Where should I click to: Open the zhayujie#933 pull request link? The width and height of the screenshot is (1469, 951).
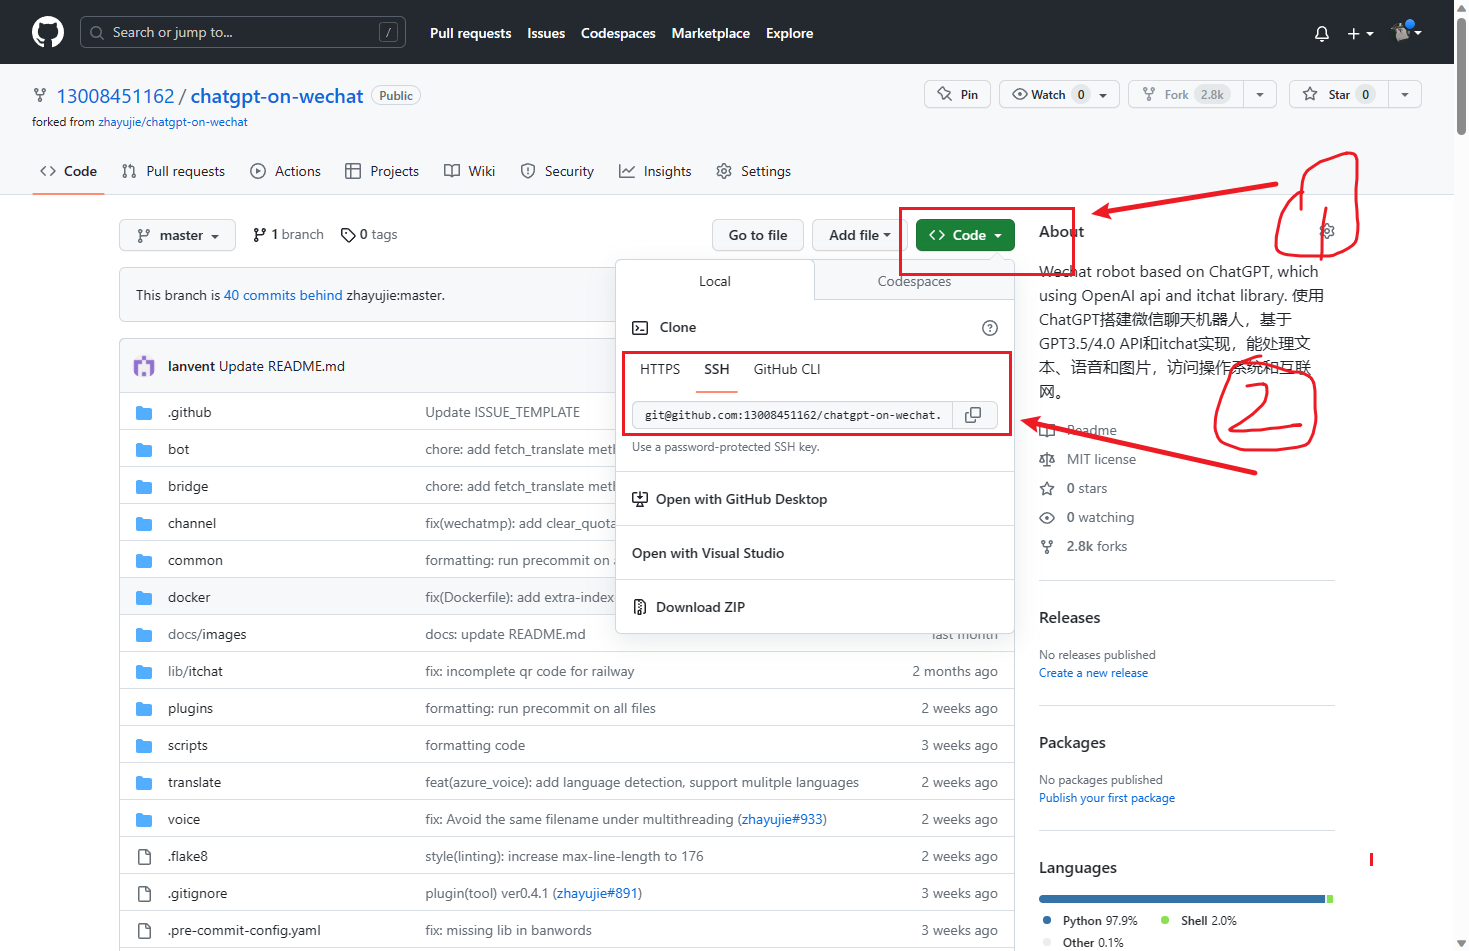[782, 819]
